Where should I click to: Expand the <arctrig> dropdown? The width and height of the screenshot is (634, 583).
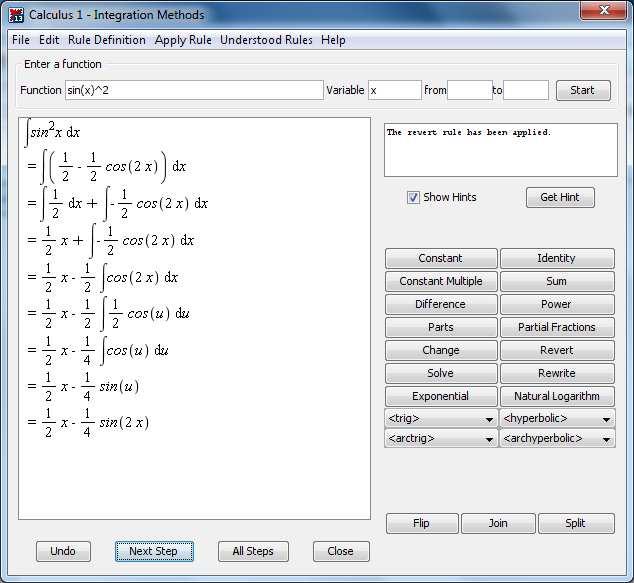(x=441, y=438)
